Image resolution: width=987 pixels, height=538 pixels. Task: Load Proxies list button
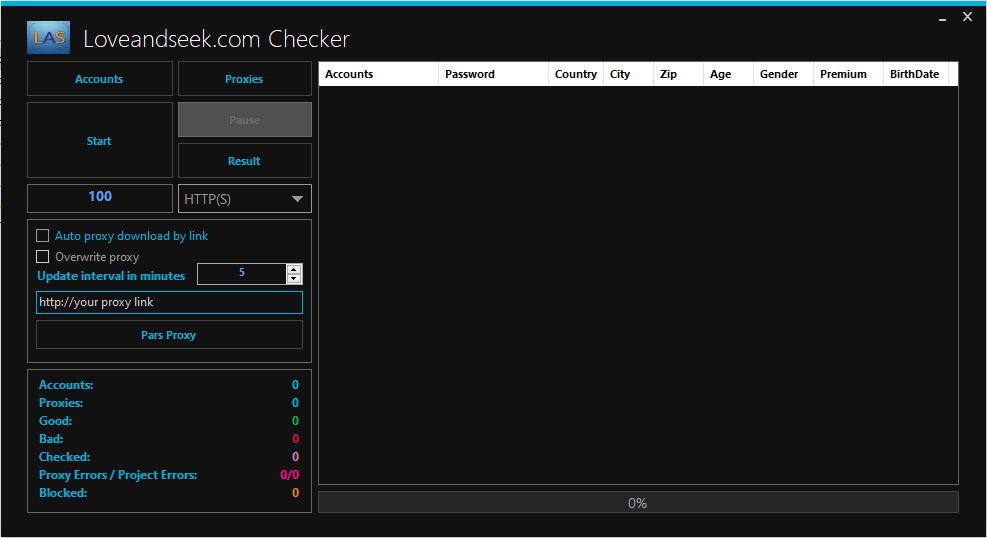point(244,79)
